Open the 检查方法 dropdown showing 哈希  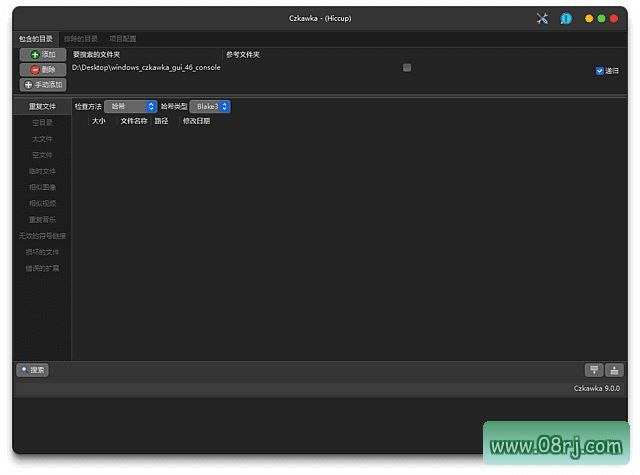click(131, 107)
